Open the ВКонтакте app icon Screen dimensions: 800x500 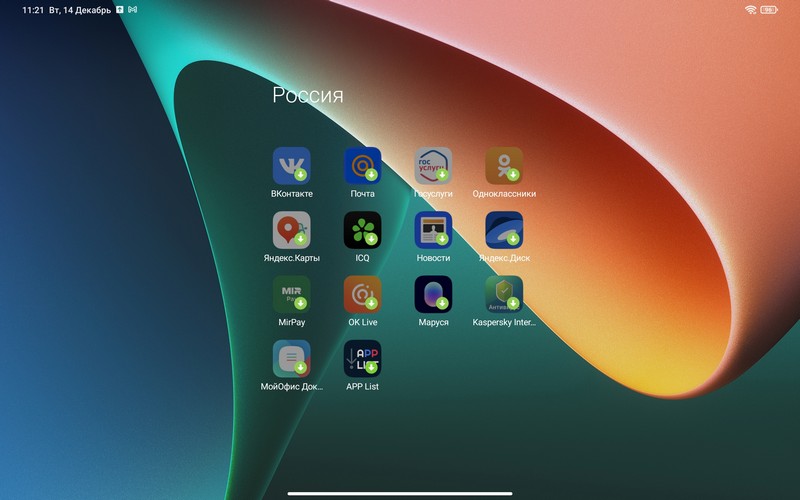(x=291, y=166)
